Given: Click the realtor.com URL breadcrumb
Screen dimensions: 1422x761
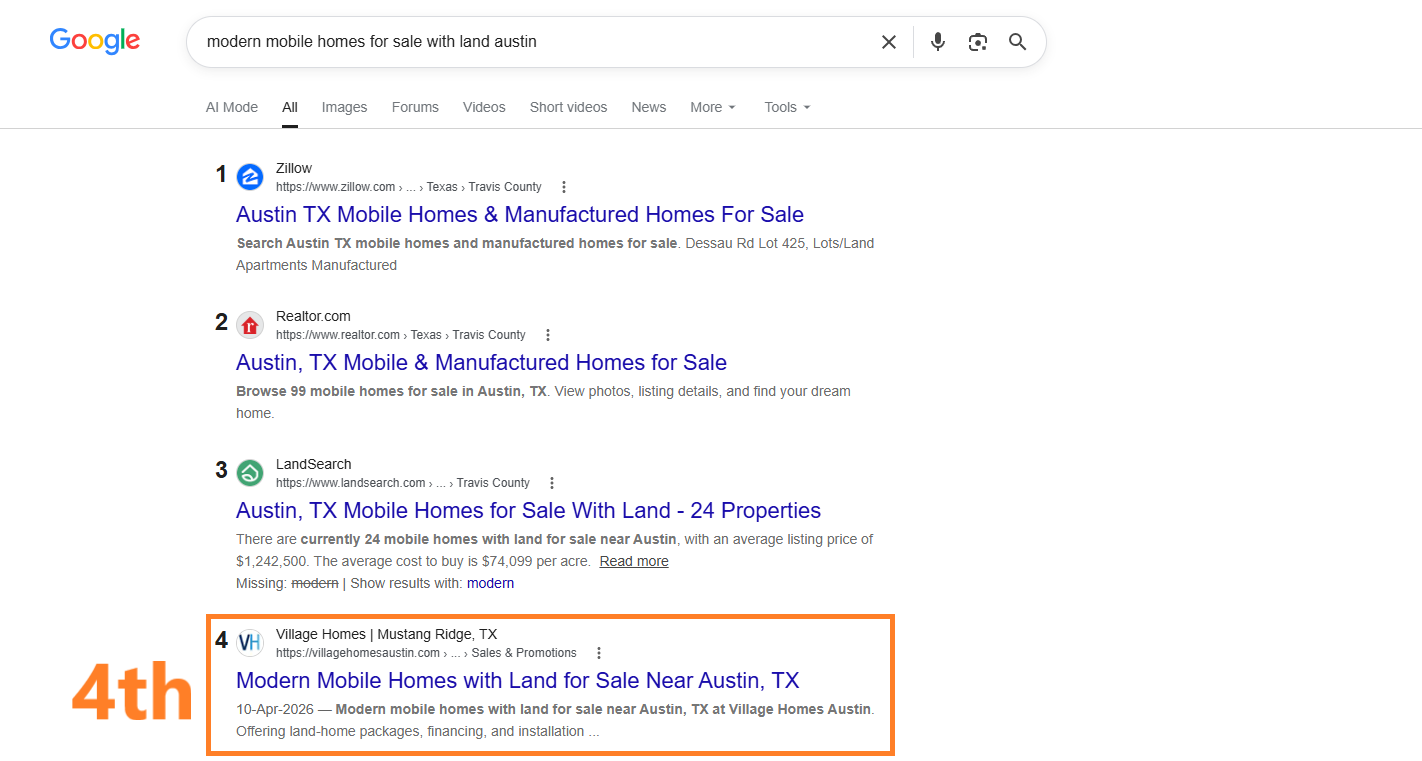Looking at the screenshot, I should pos(401,335).
